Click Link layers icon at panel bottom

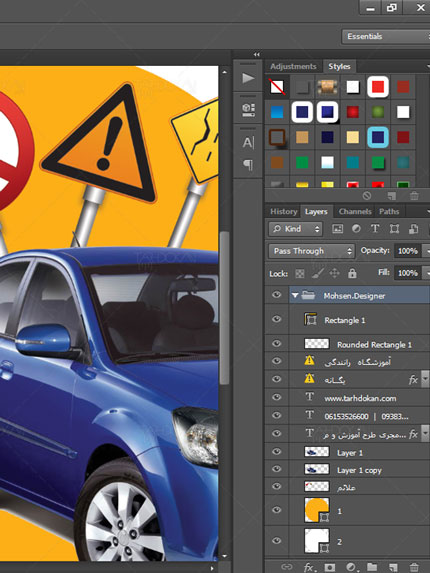click(x=287, y=567)
